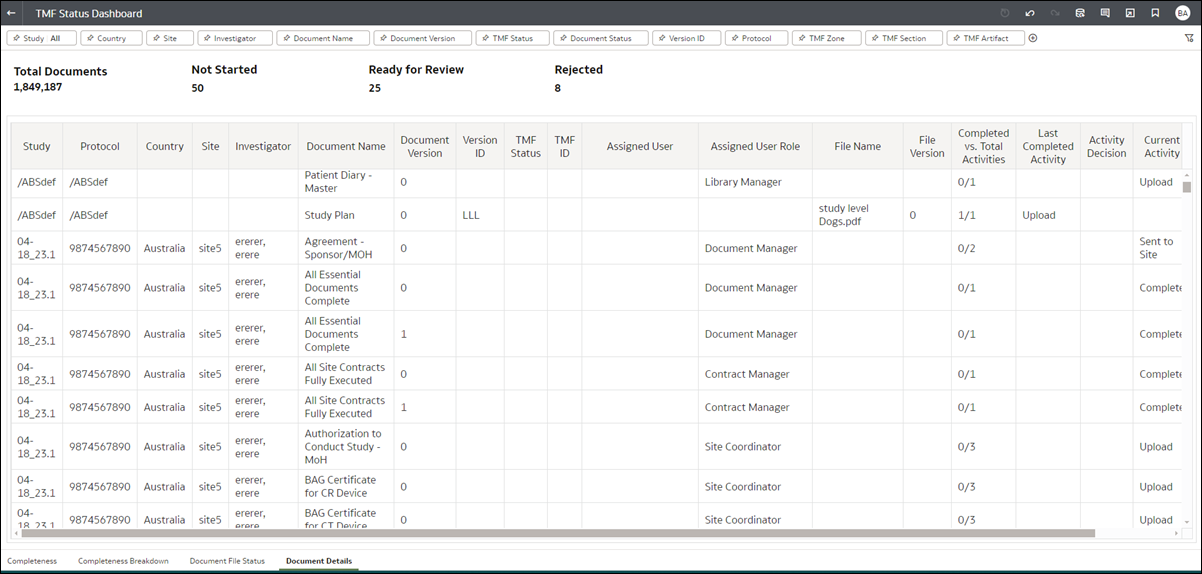Open the Version ID filter
The image size is (1202, 574).
click(686, 38)
